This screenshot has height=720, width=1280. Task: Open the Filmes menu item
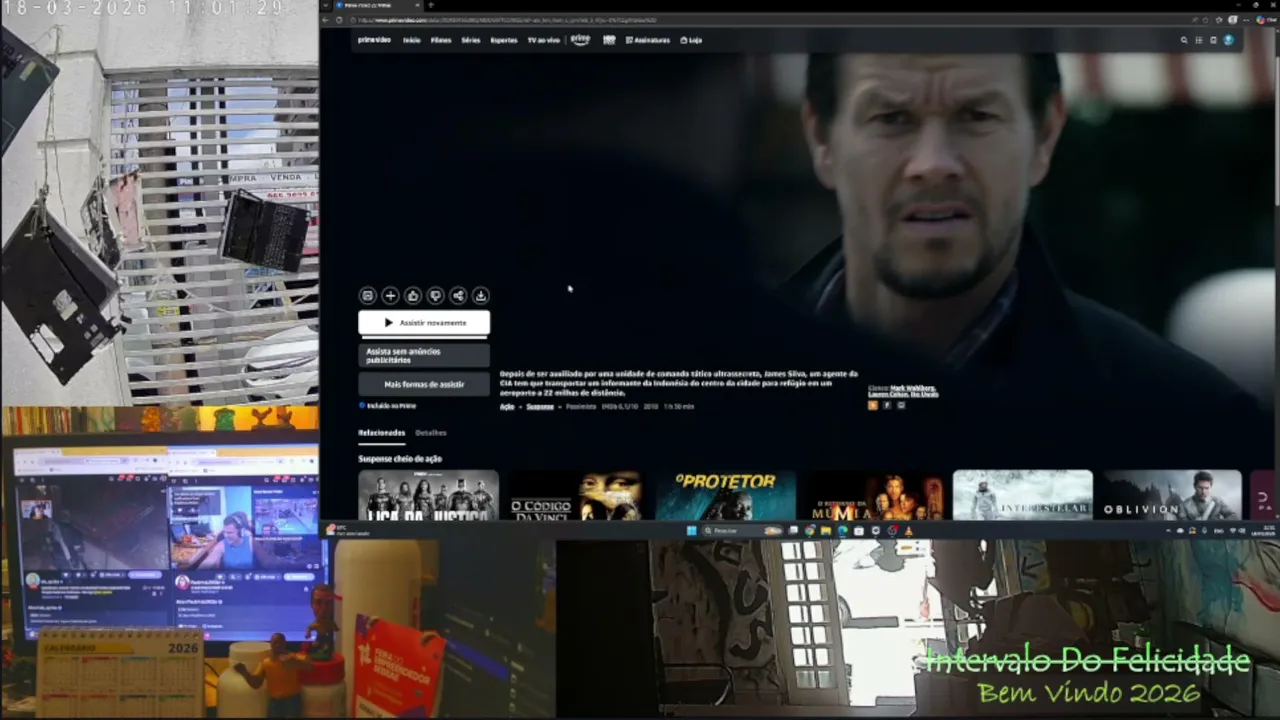click(x=441, y=40)
